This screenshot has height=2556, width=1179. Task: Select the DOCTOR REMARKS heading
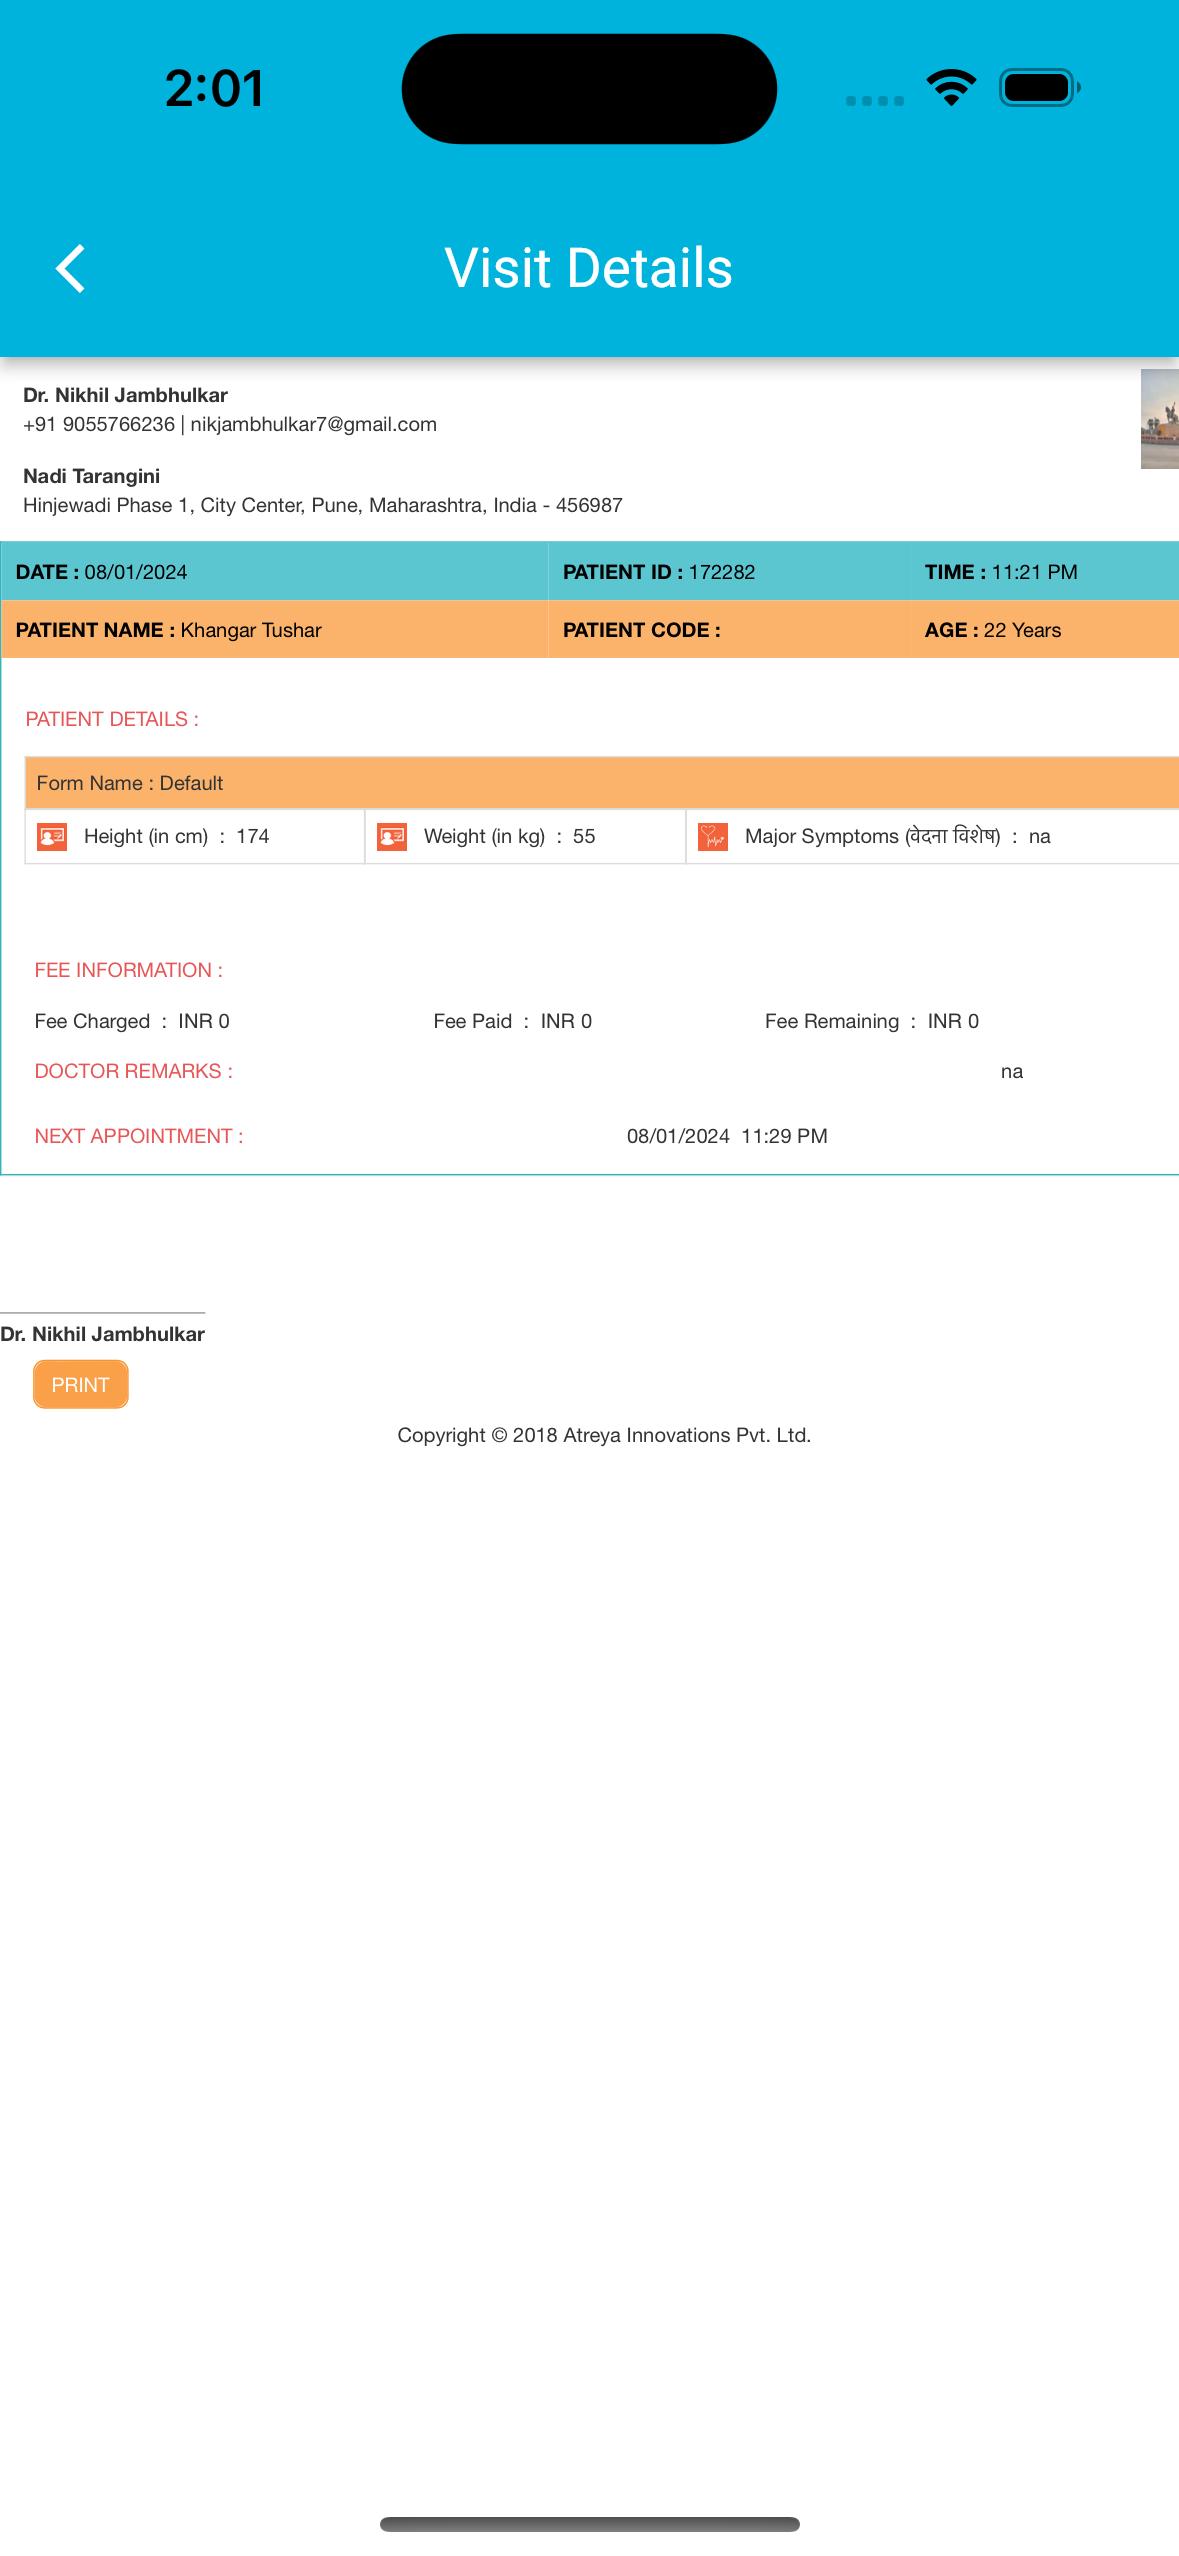[x=134, y=1071]
